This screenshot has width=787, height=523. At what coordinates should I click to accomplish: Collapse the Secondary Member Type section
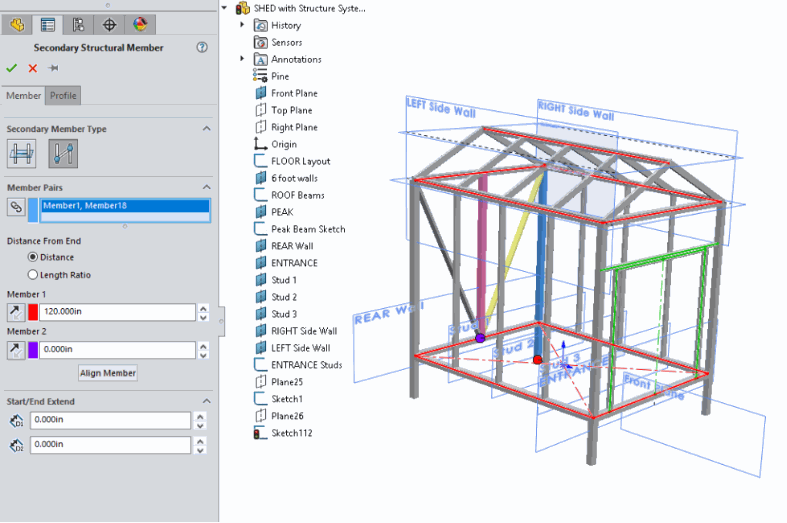(207, 129)
